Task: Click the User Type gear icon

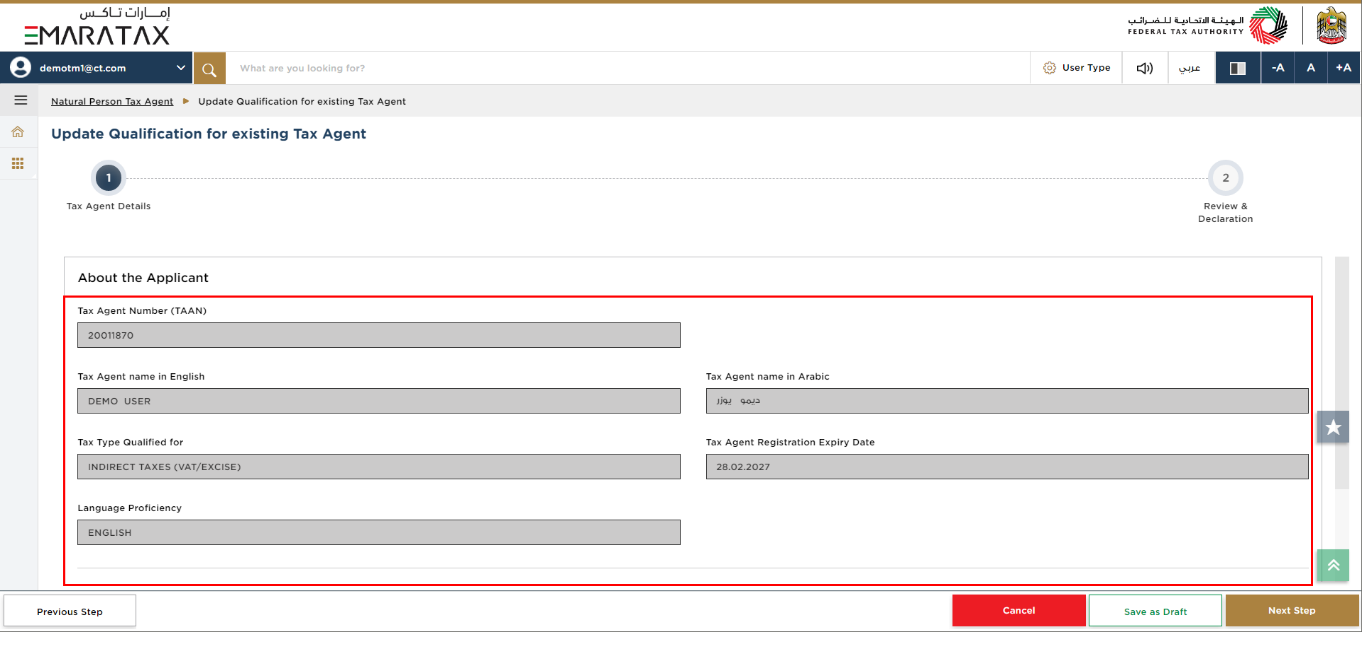Action: tap(1049, 68)
